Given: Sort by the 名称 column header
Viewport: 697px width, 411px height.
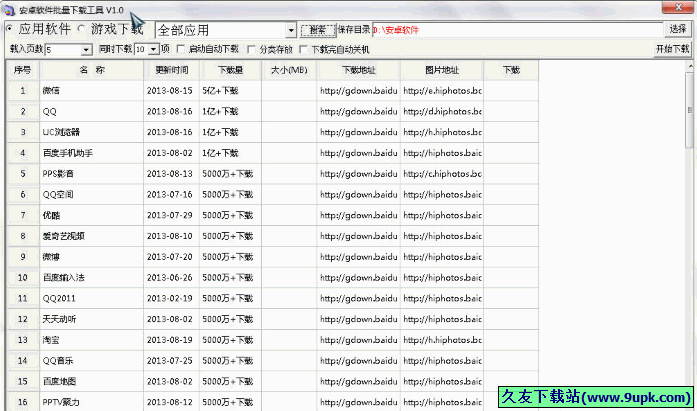Looking at the screenshot, I should click(92, 70).
